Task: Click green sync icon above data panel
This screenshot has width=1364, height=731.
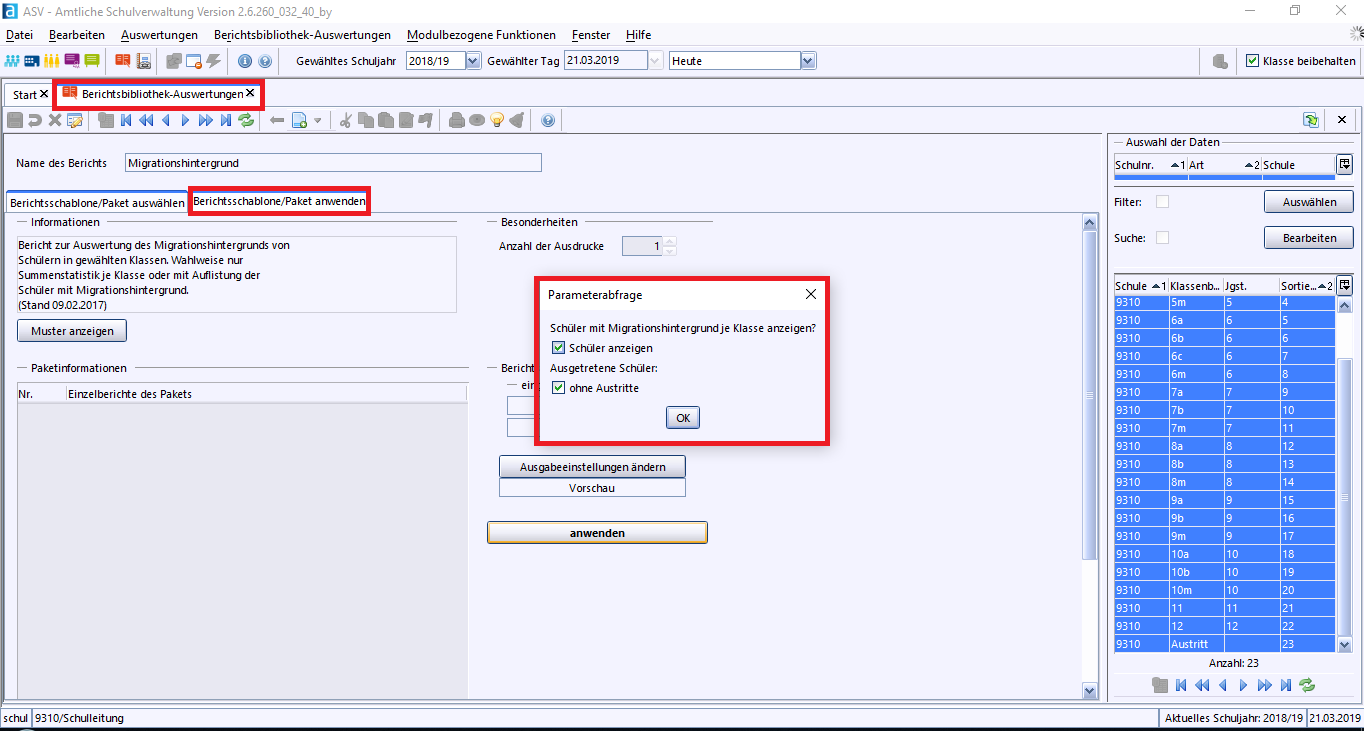Action: click(1311, 120)
